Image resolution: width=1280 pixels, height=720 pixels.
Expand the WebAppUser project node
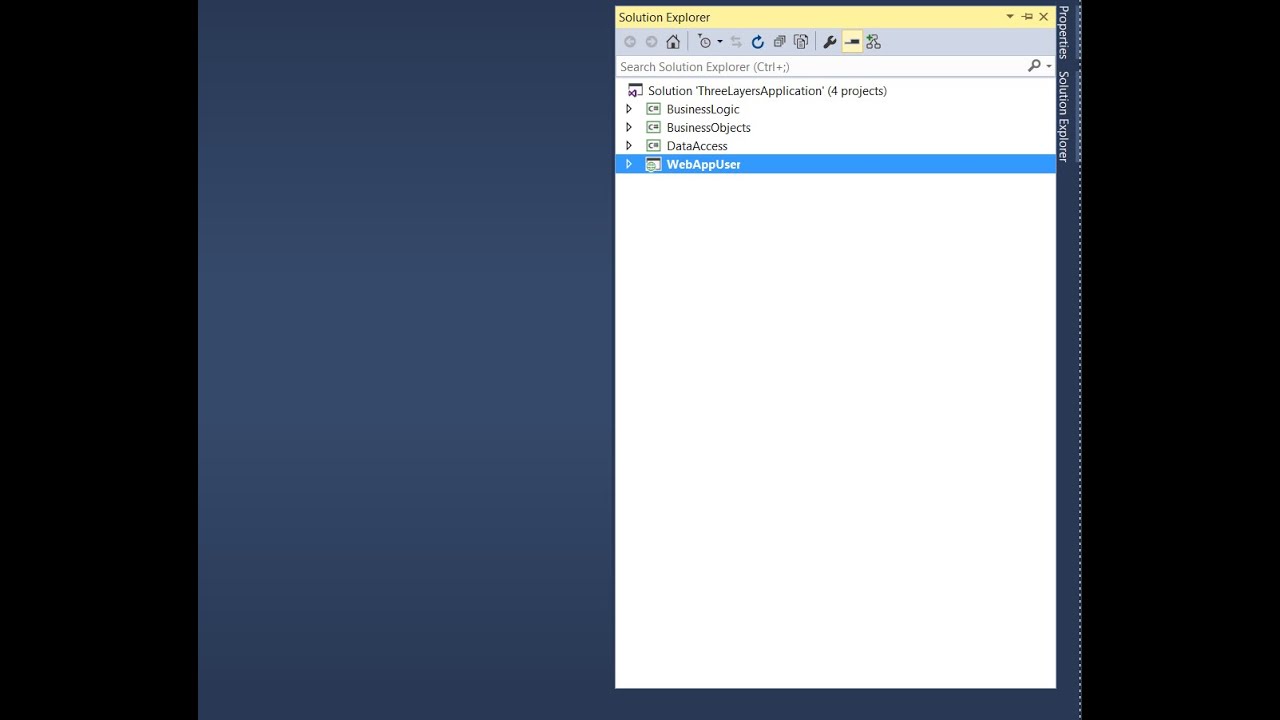point(629,164)
